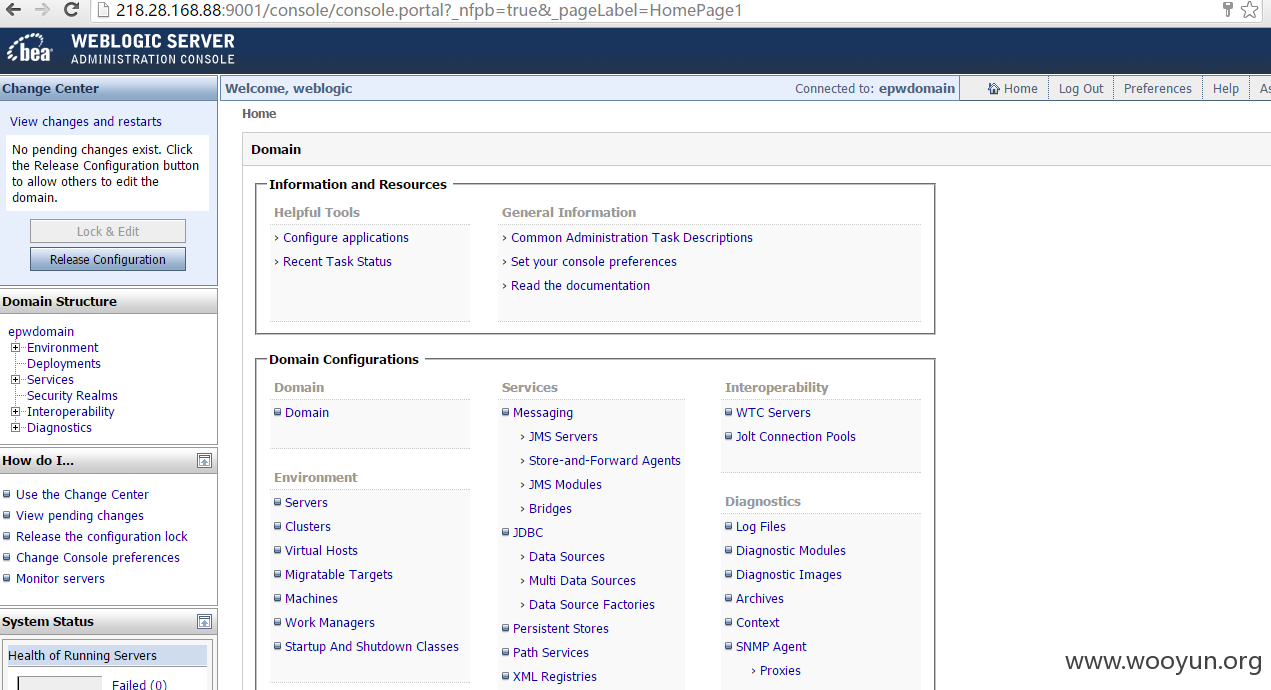Viewport: 1271px width, 690px height.
Task: Open the Migratable Targets link
Action: pyautogui.click(x=339, y=575)
